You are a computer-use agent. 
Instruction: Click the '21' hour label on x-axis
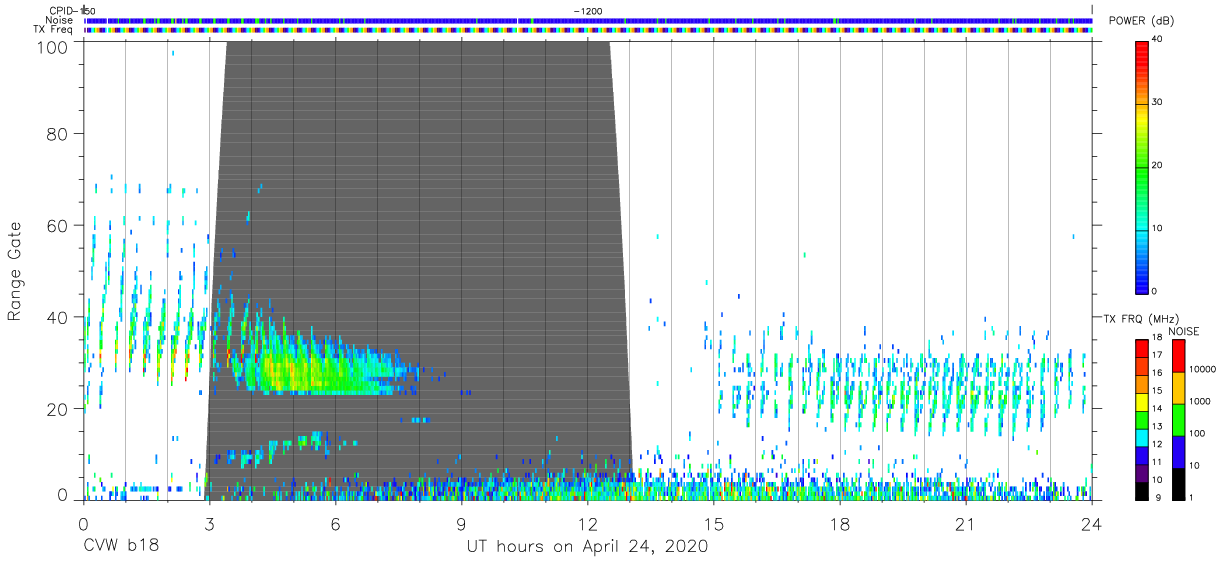pos(966,524)
